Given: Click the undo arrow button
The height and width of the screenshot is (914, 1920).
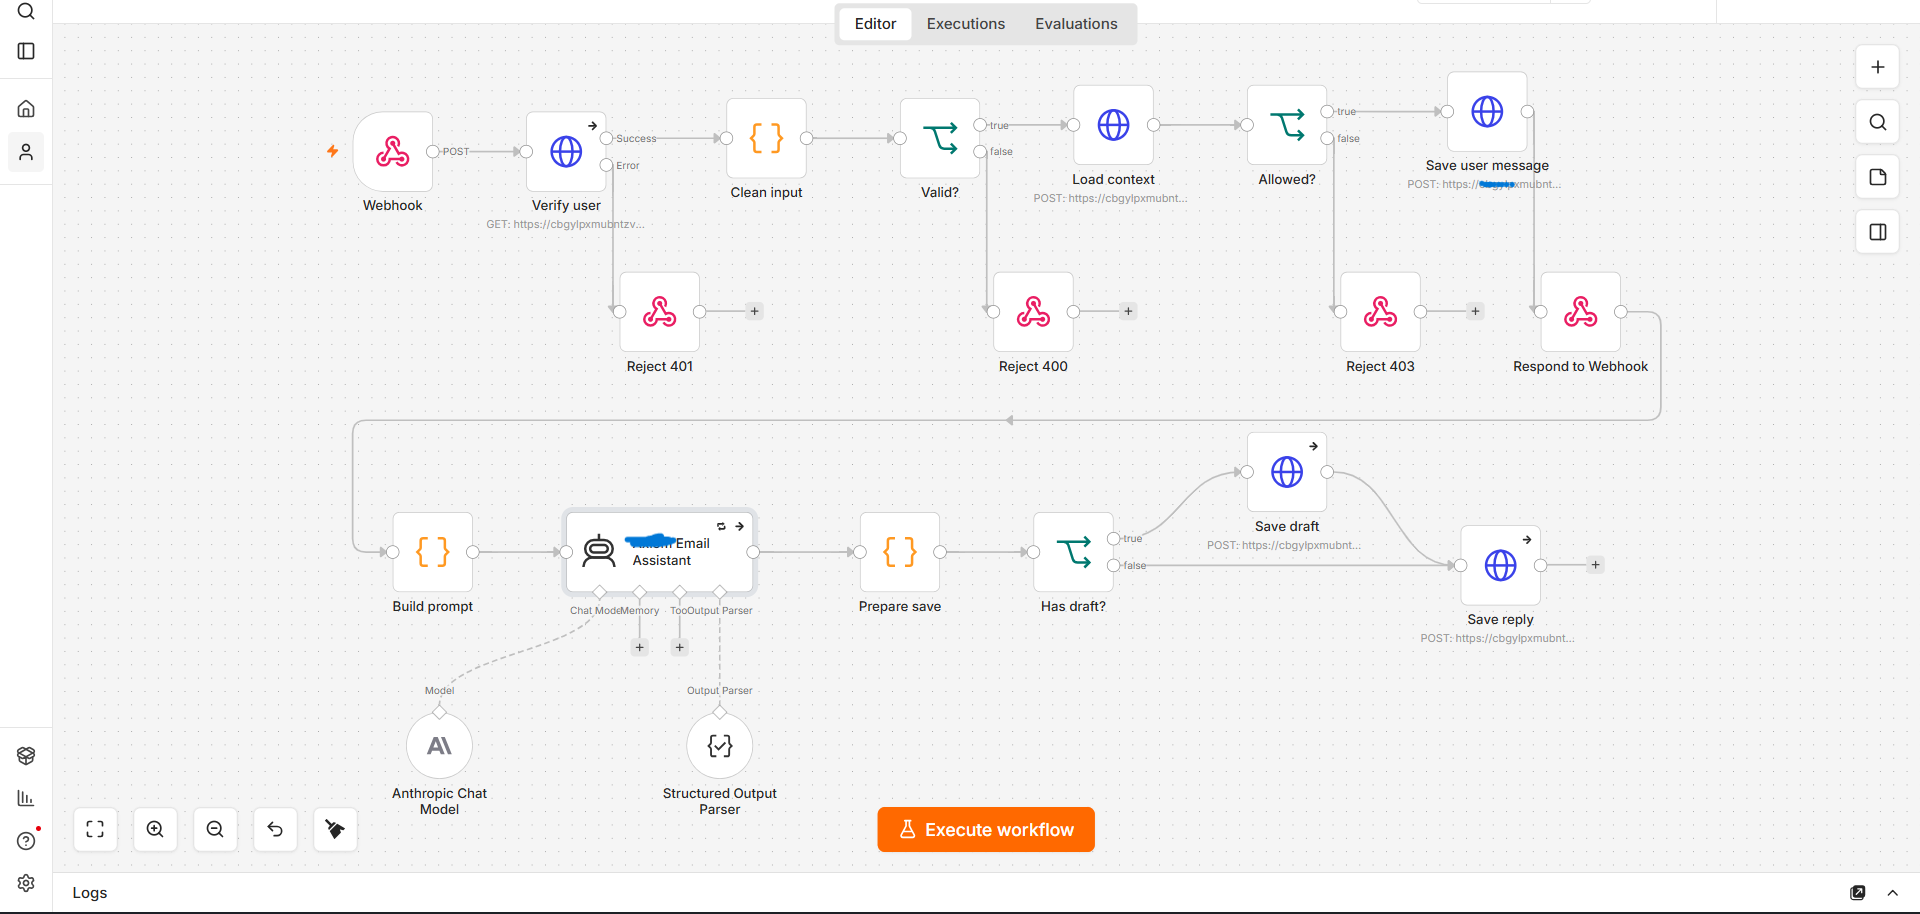Looking at the screenshot, I should [275, 830].
